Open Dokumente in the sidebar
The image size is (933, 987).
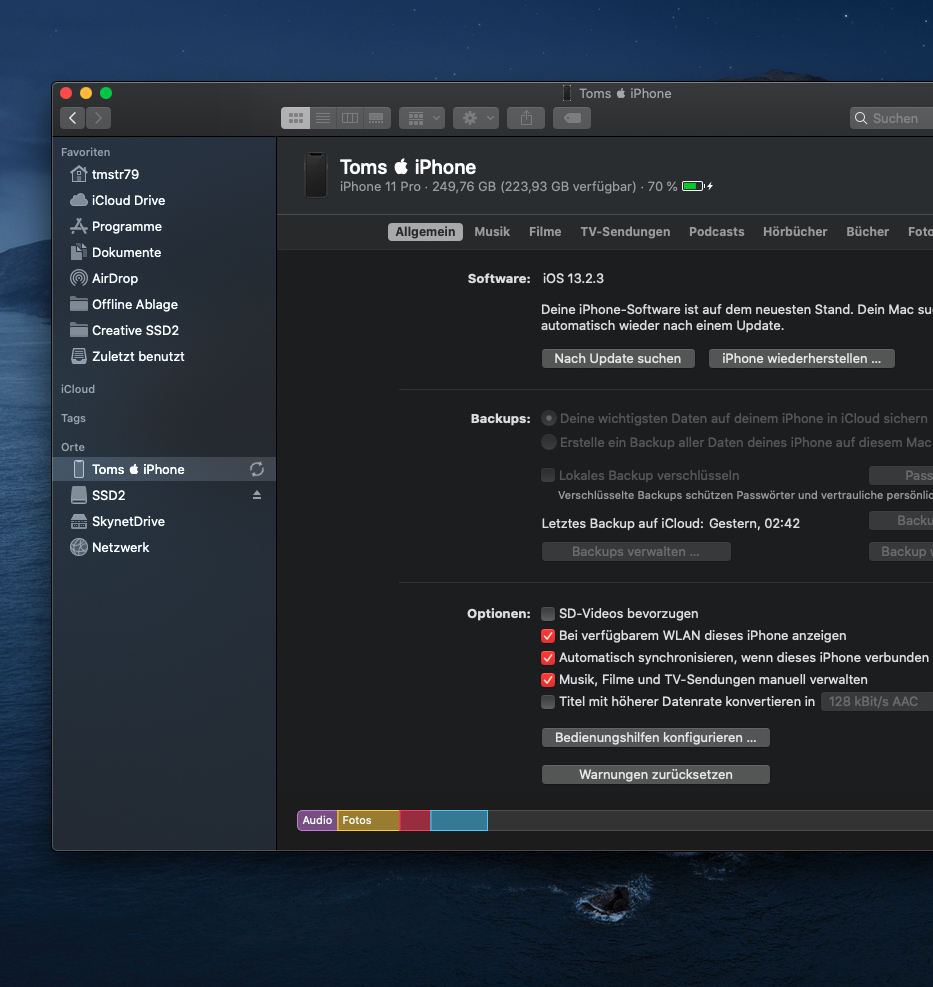pos(164,252)
